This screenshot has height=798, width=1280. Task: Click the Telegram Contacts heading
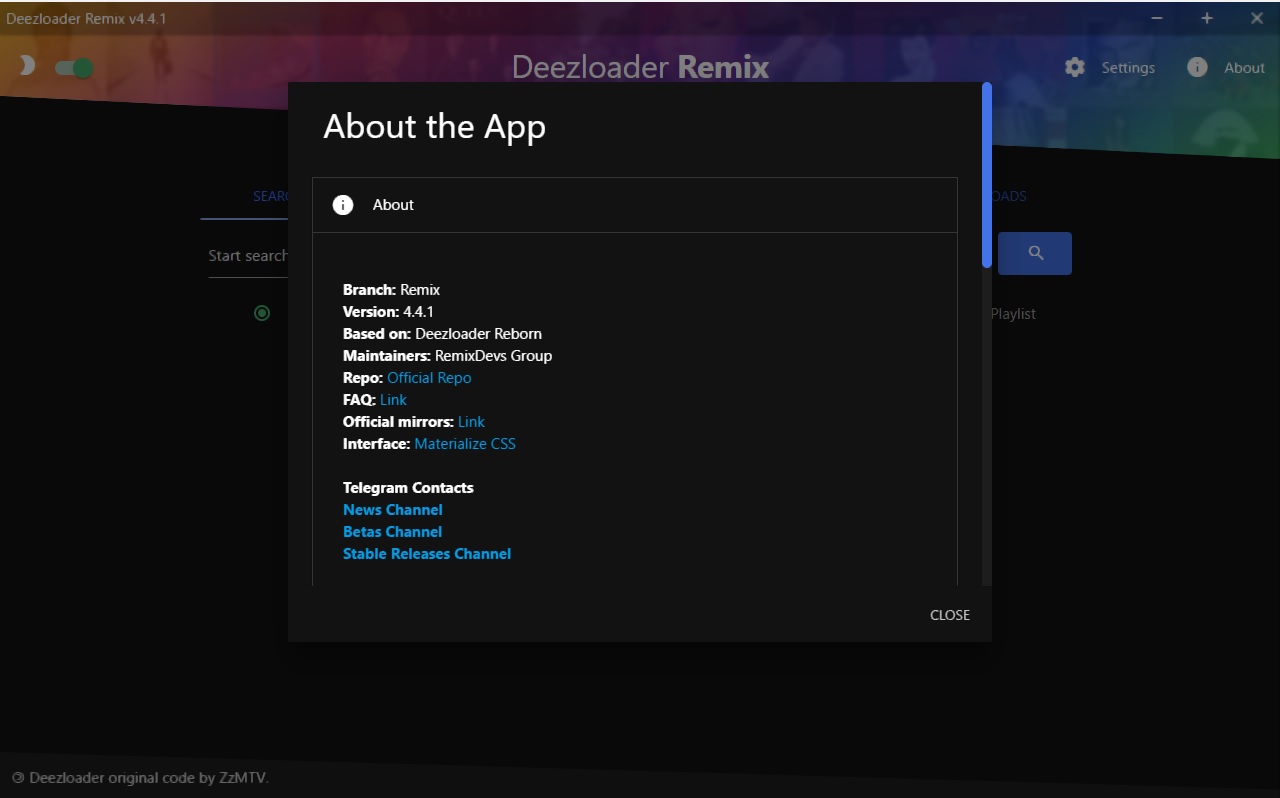(408, 488)
